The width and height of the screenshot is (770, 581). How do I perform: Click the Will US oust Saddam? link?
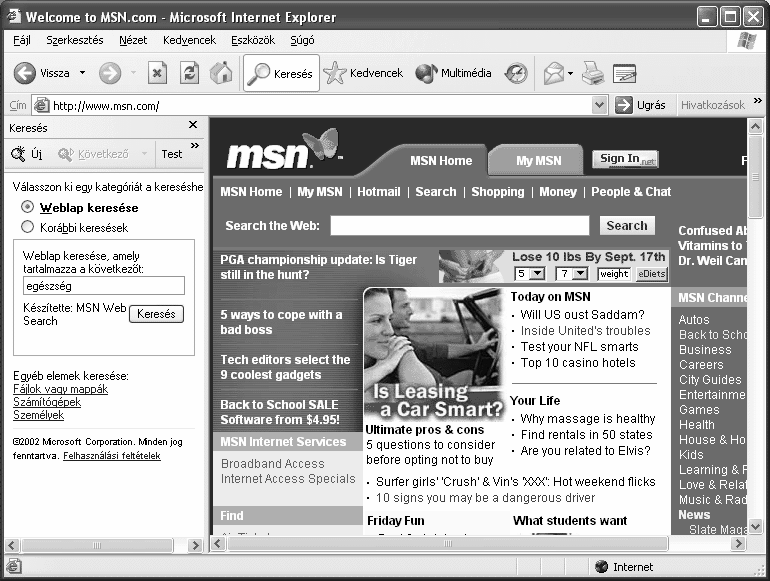pyautogui.click(x=582, y=314)
